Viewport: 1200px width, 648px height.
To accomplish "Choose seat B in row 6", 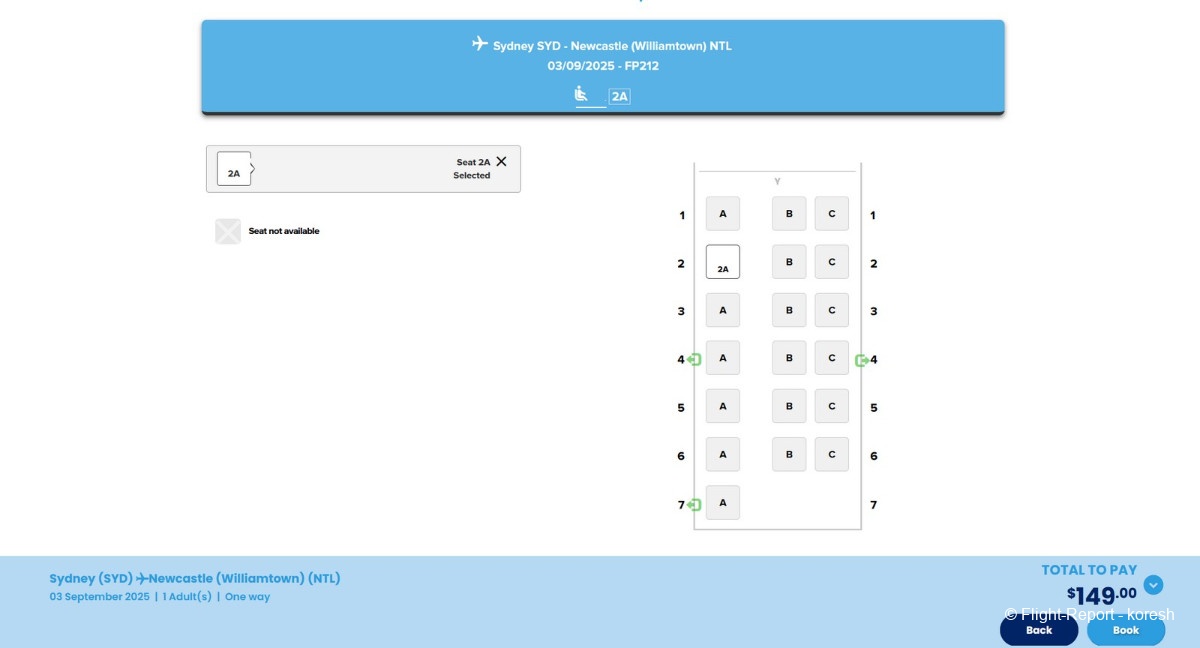I will pyautogui.click(x=789, y=454).
